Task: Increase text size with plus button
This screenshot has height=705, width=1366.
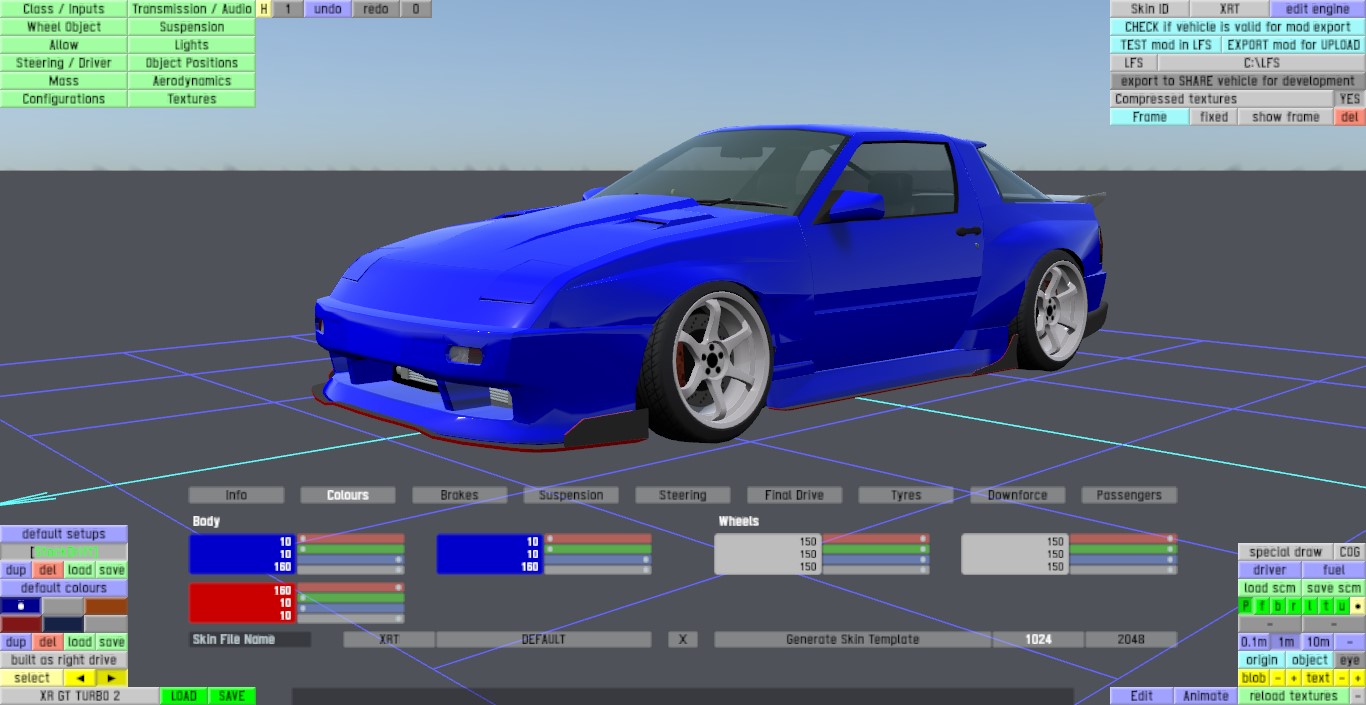Action: 1358,678
